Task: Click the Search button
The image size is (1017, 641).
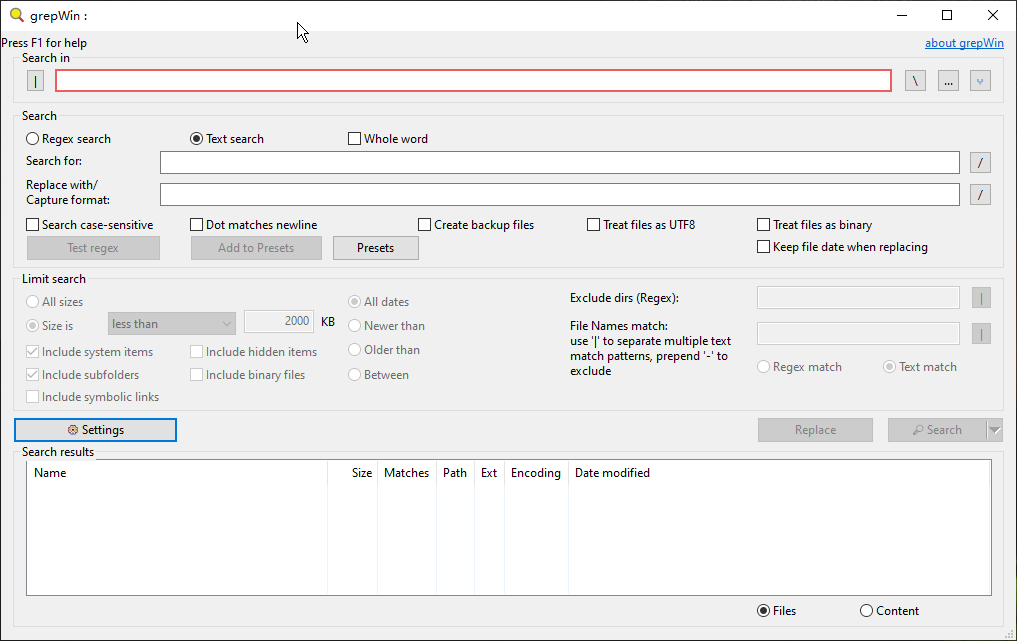Action: pyautogui.click(x=937, y=429)
